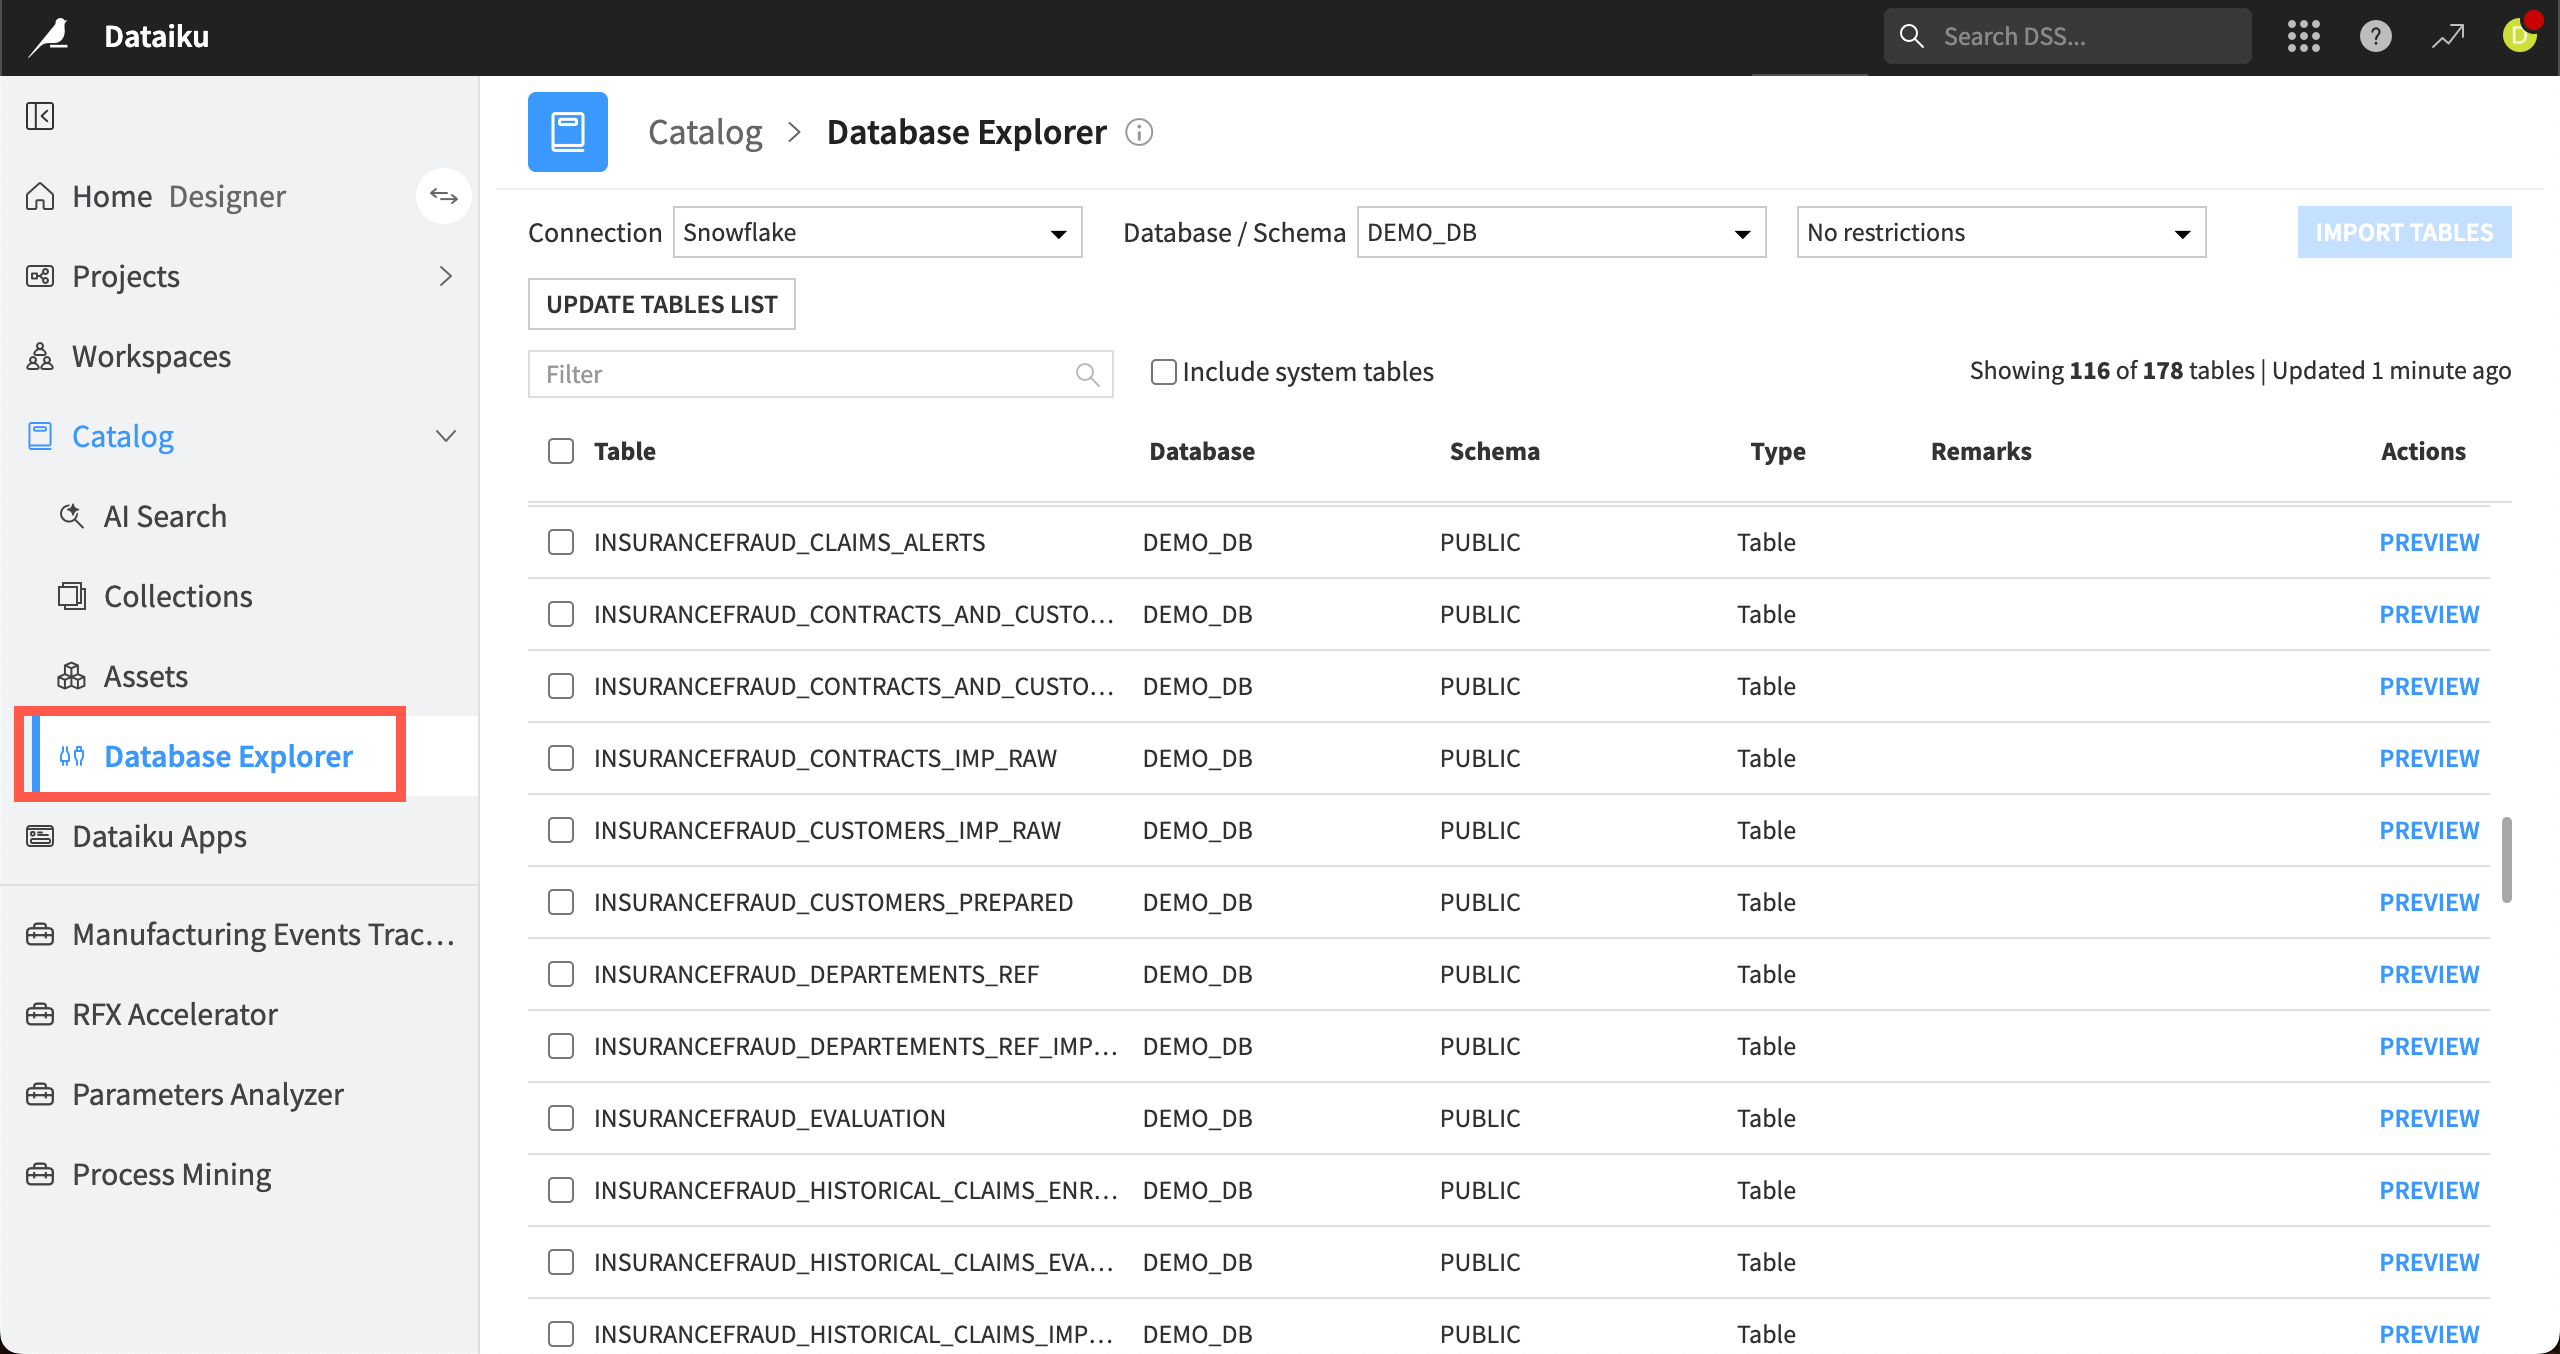Open the No restrictions dropdown

point(2001,232)
